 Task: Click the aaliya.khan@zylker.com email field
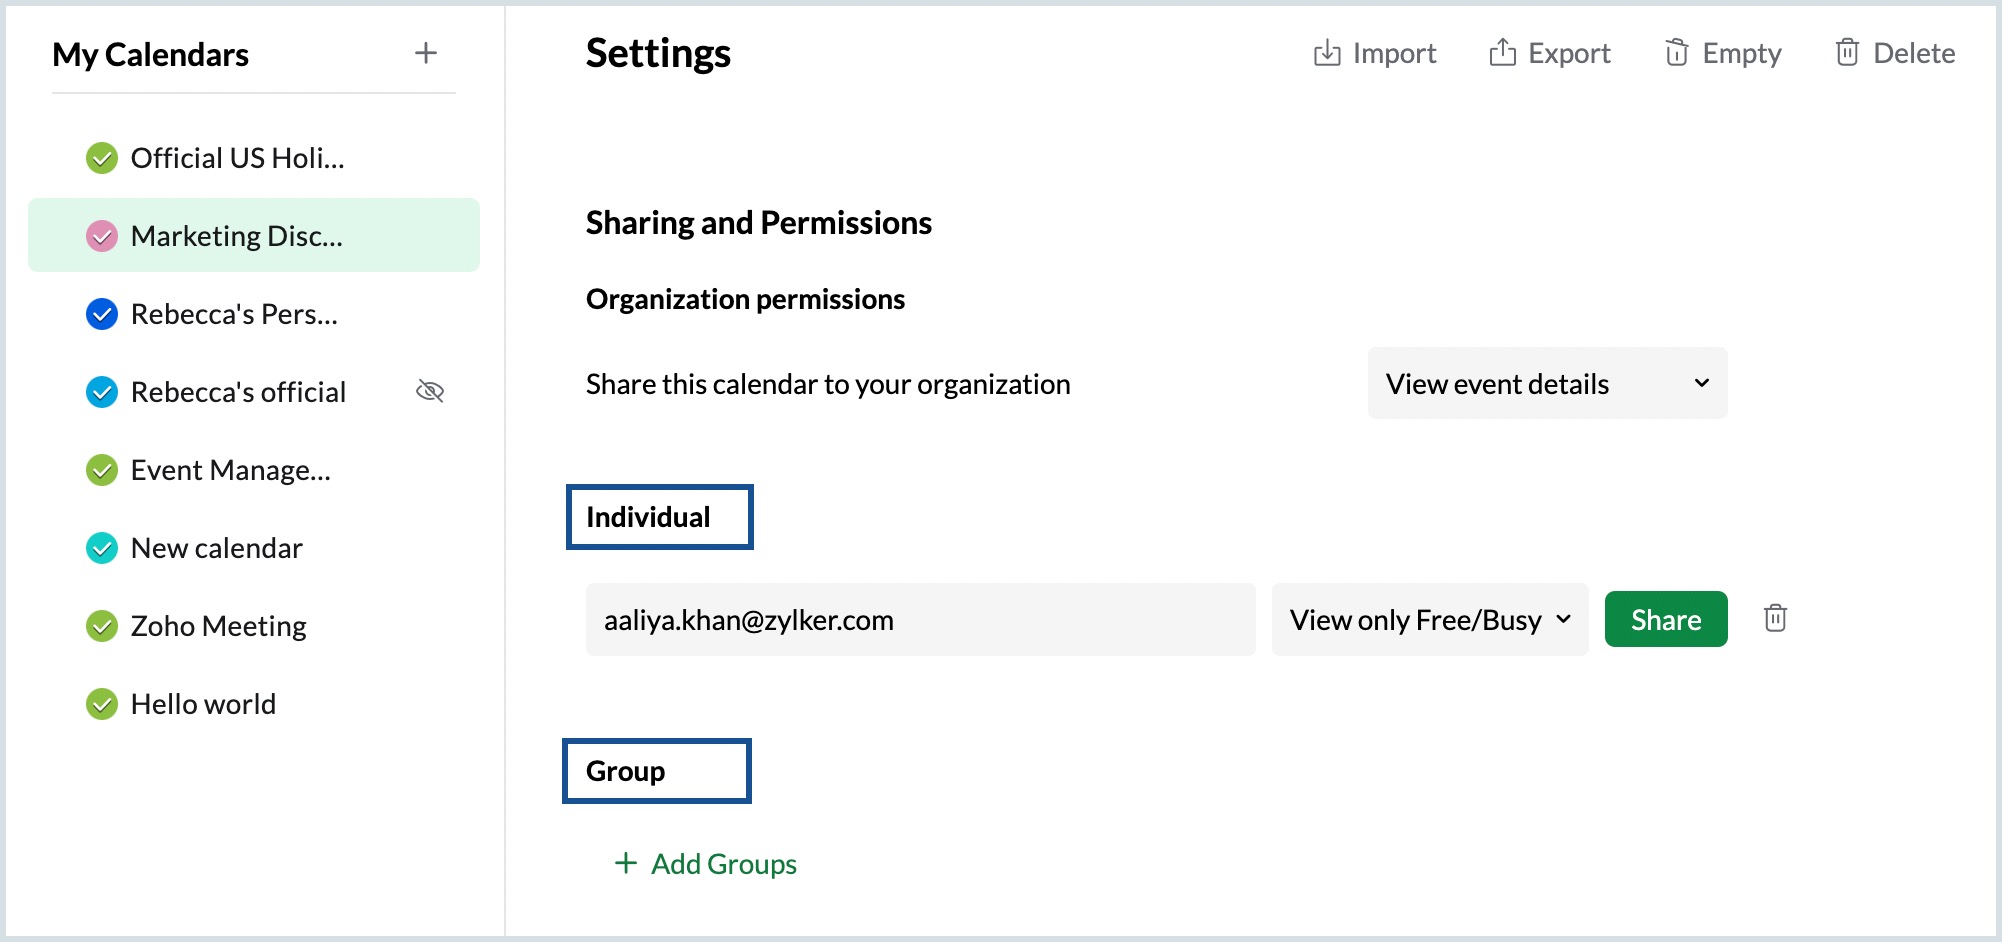click(x=919, y=620)
